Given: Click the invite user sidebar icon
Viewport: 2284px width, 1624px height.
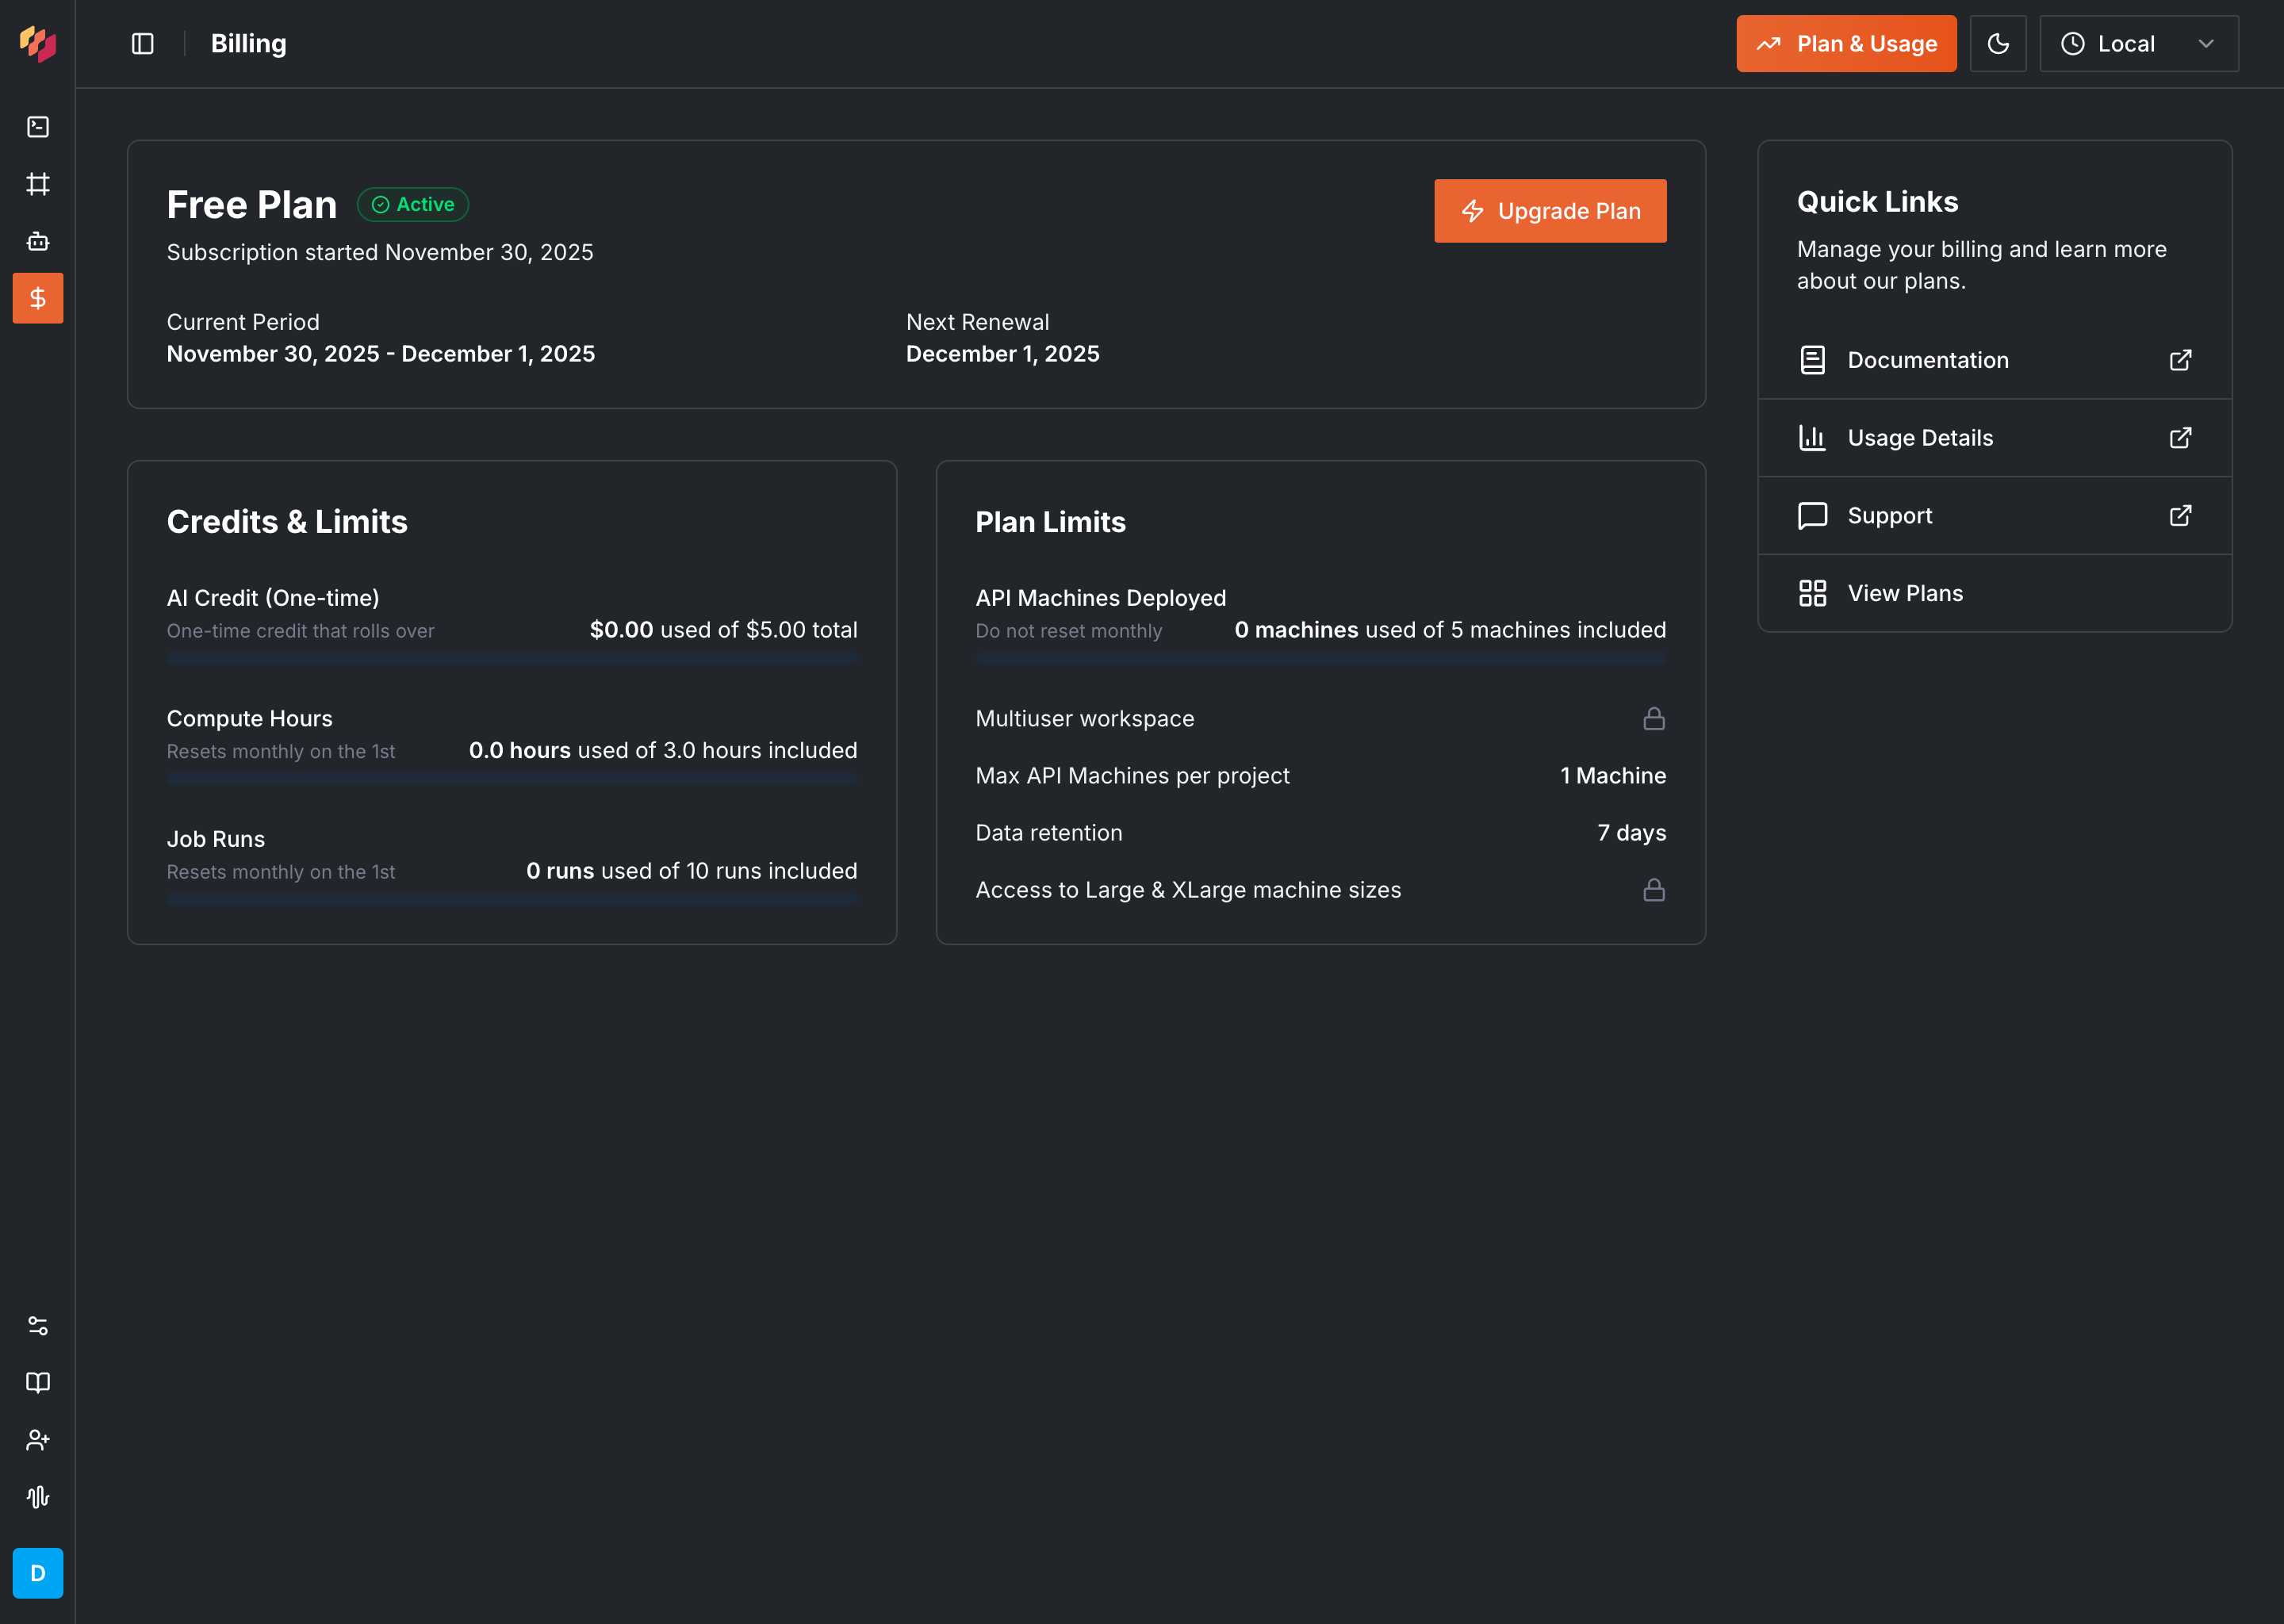Looking at the screenshot, I should point(38,1440).
